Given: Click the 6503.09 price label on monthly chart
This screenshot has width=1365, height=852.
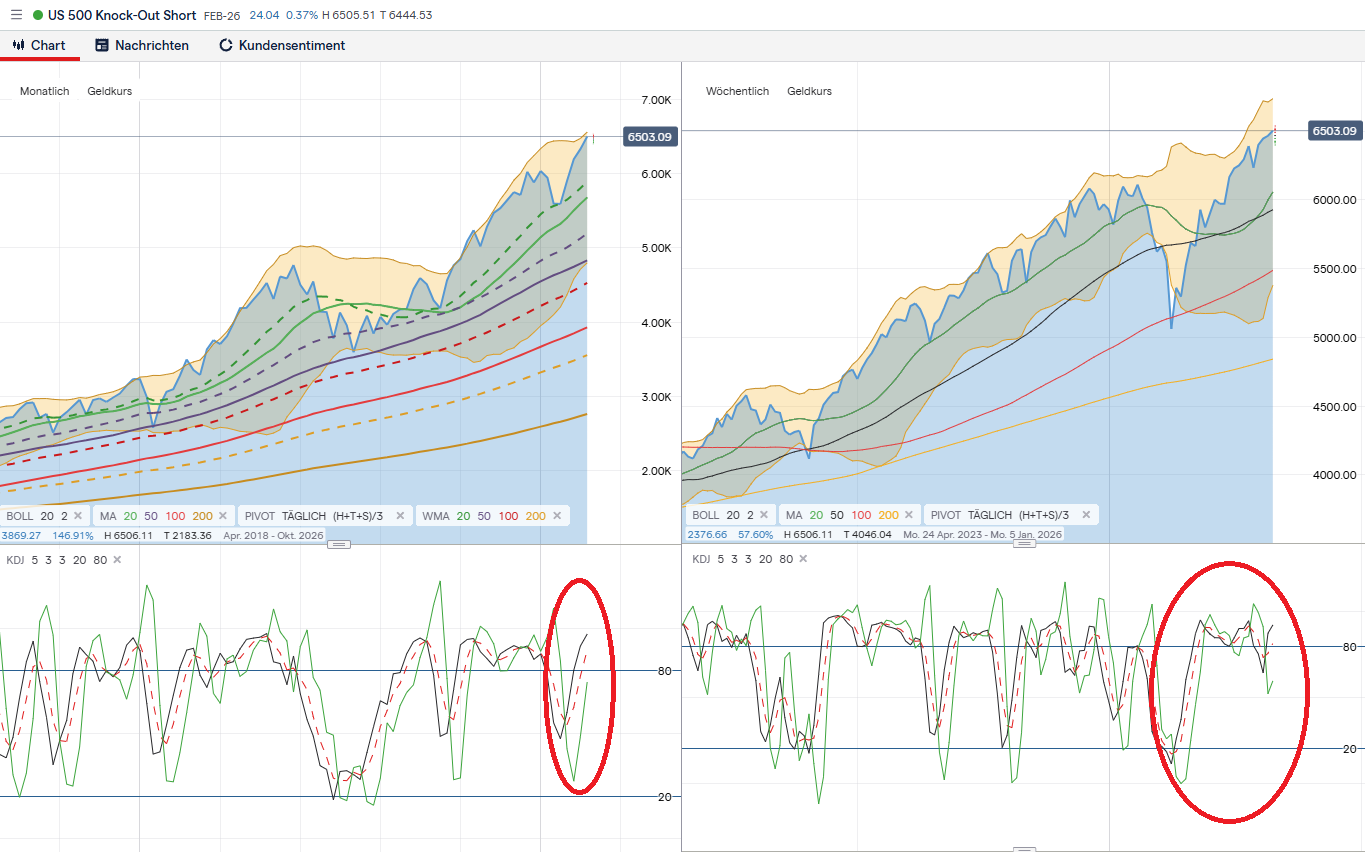Looking at the screenshot, I should tap(650, 136).
